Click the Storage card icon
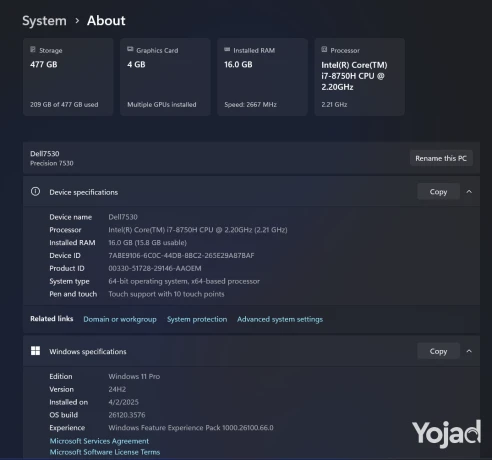This screenshot has width=492, height=460. click(33, 50)
